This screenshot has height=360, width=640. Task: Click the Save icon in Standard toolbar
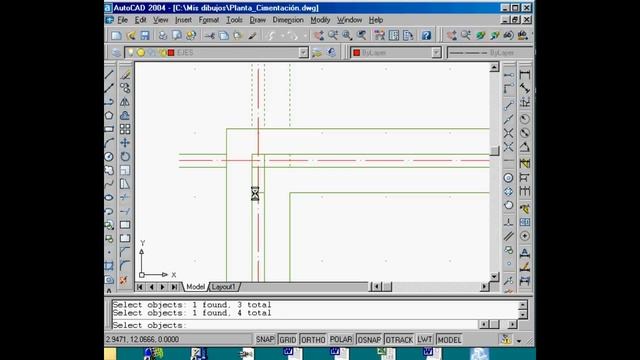tap(145, 36)
